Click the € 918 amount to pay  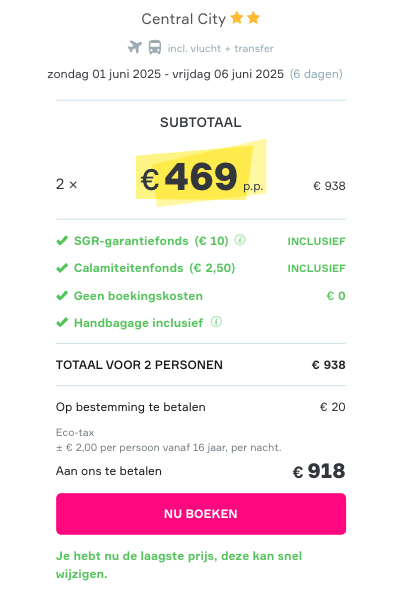(x=319, y=471)
